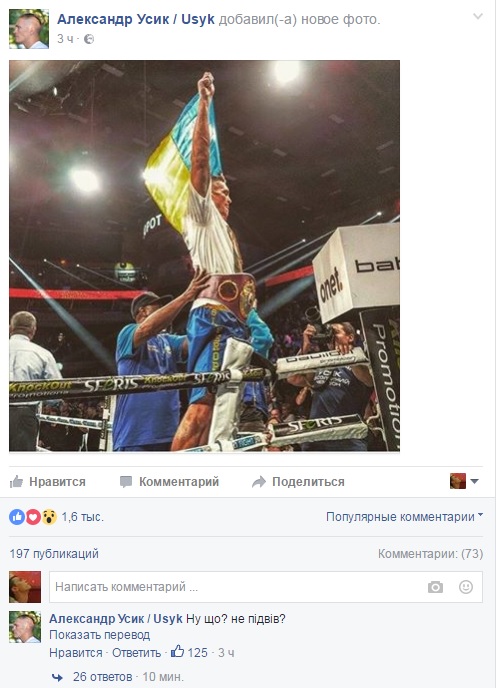Screen dimensions: 496x688
Task: Click Александр Усик / Usyk post author name
Action: pos(136,19)
